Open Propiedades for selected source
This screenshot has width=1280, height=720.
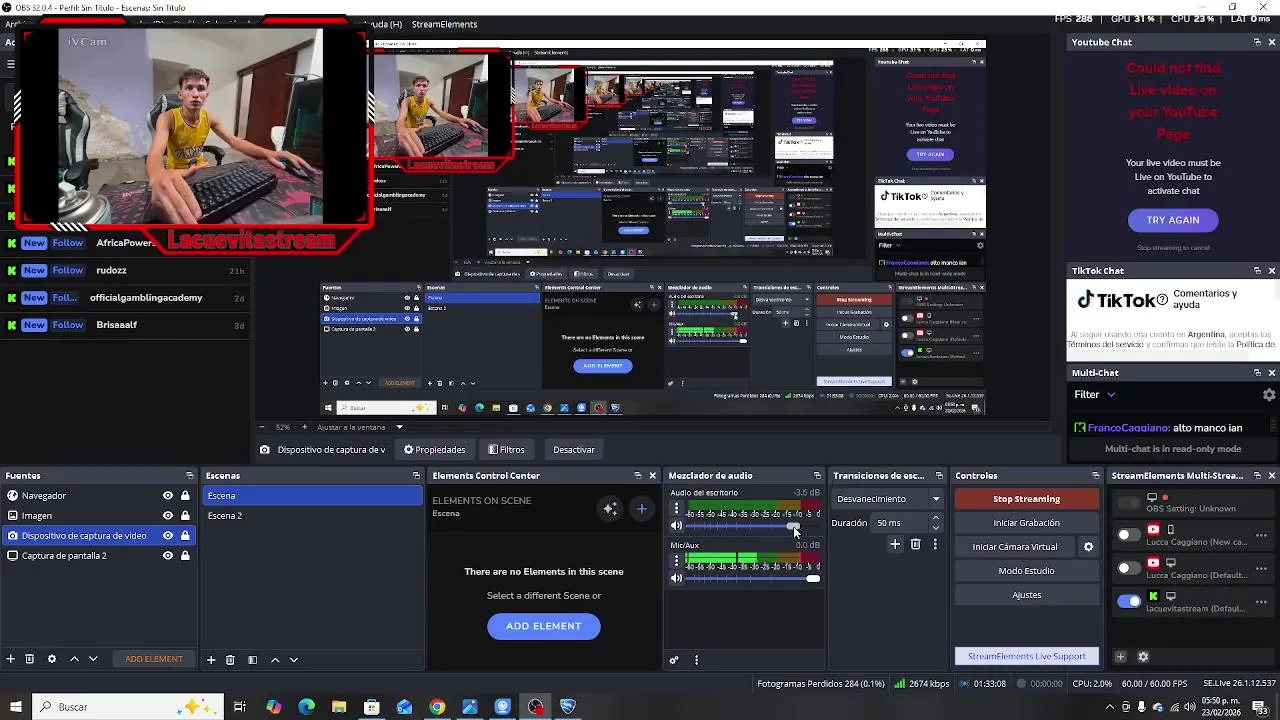pyautogui.click(x=435, y=450)
